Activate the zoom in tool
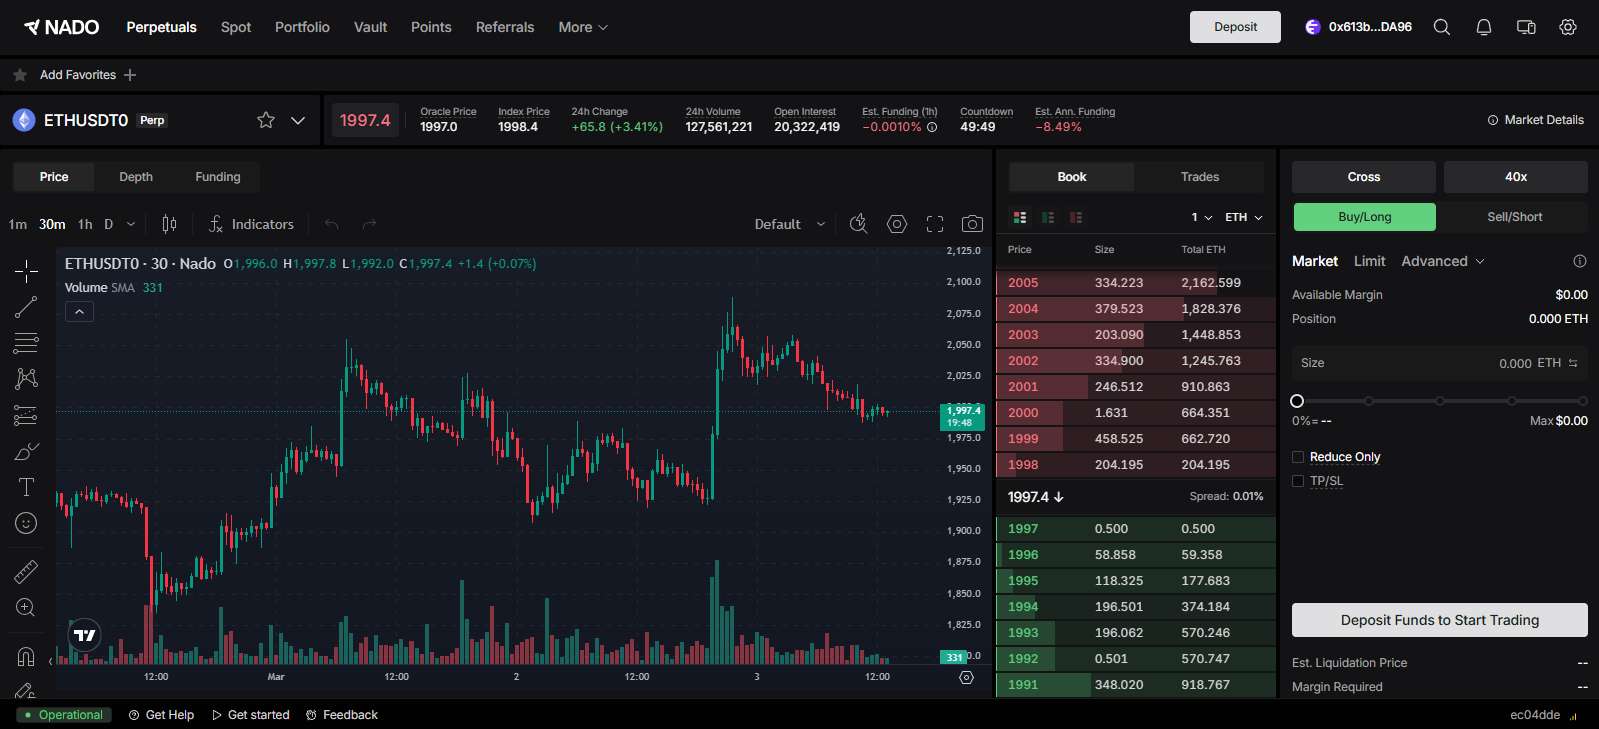The width and height of the screenshot is (1599, 729). (x=26, y=607)
